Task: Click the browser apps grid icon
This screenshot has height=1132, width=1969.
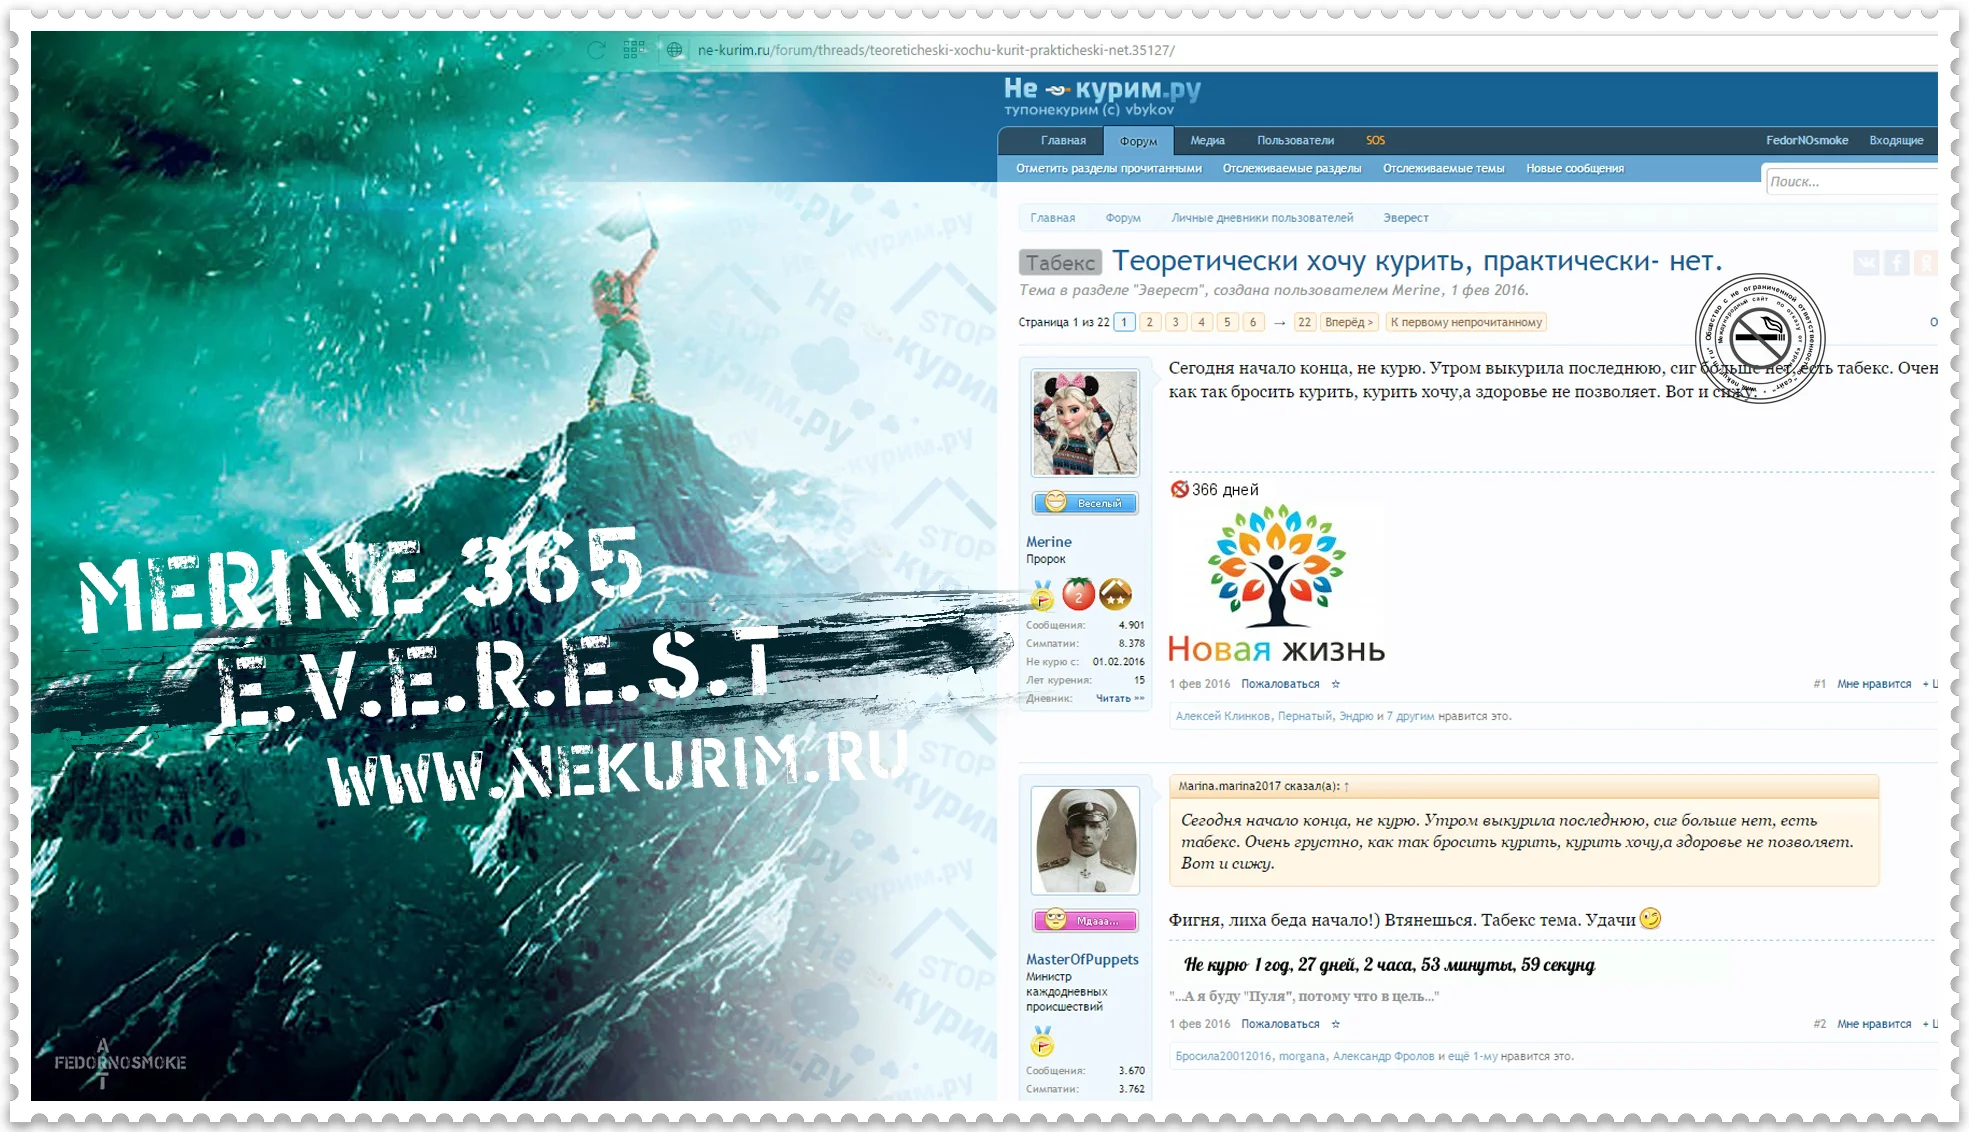Action: [x=634, y=50]
